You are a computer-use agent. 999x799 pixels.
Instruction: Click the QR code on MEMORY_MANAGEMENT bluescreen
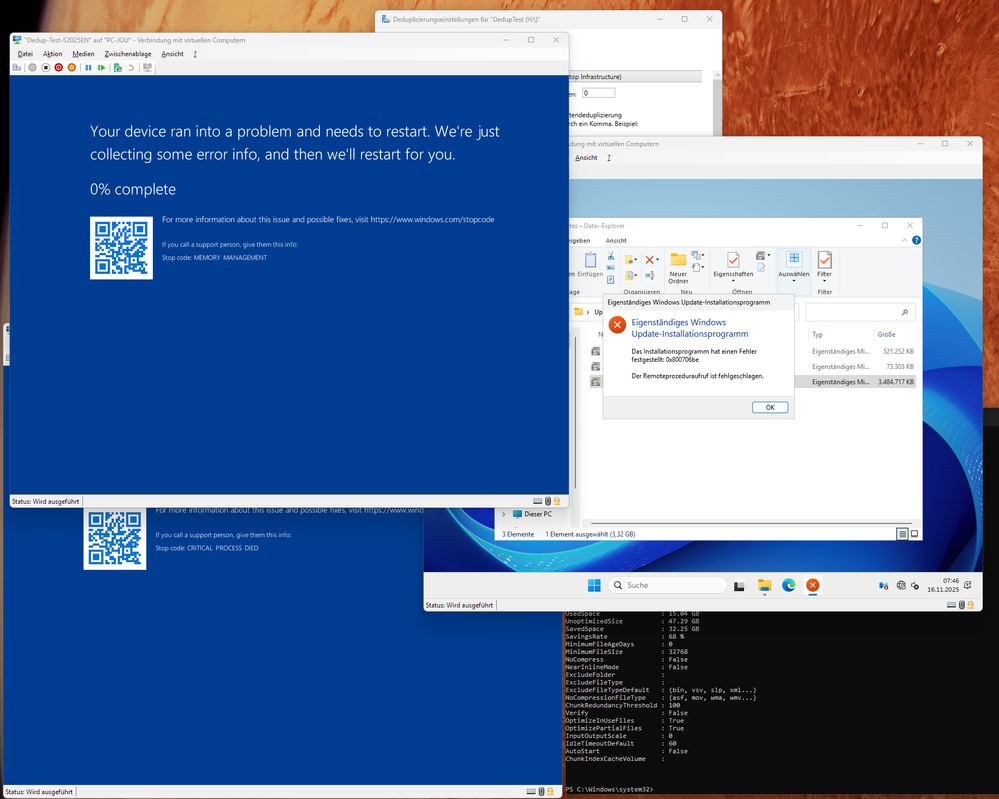pyautogui.click(x=121, y=248)
